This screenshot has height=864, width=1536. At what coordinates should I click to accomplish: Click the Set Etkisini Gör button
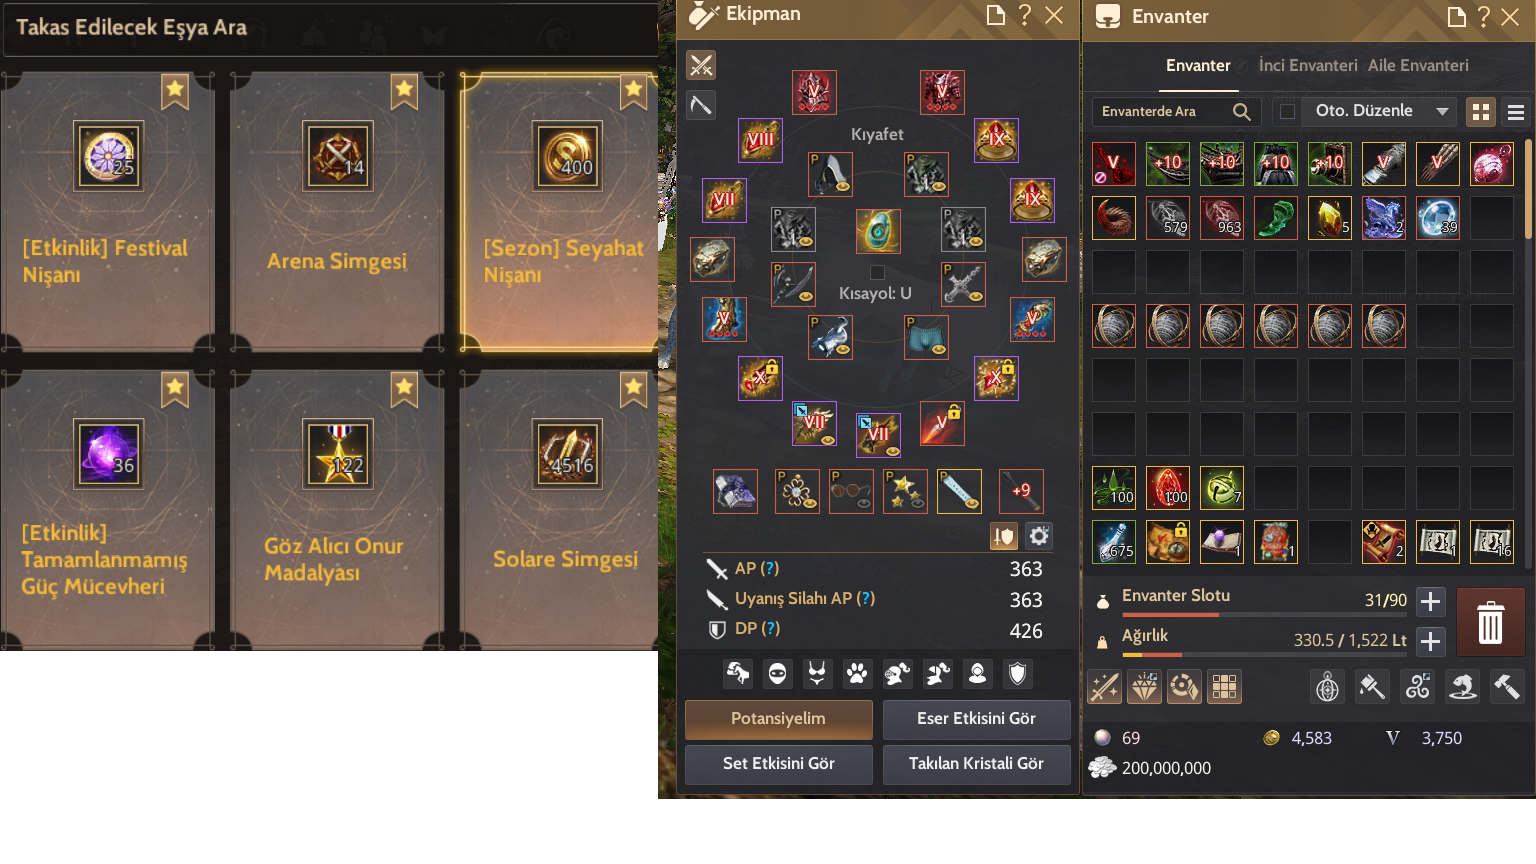778,764
